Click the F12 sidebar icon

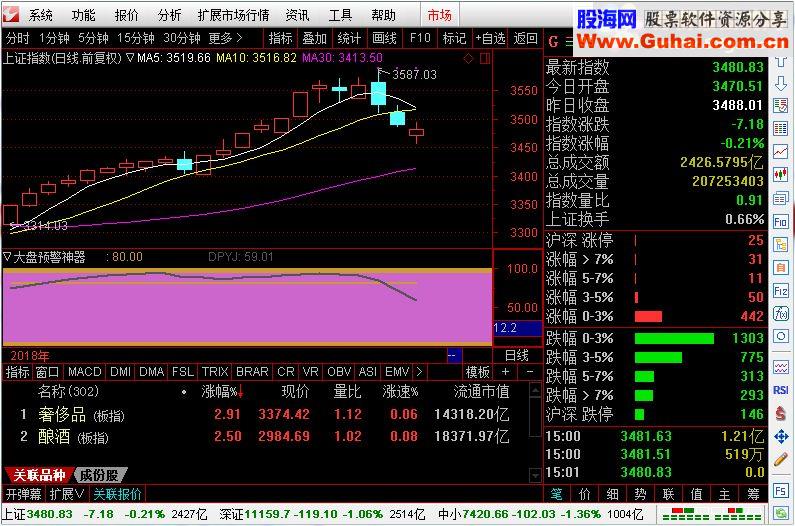[781, 290]
